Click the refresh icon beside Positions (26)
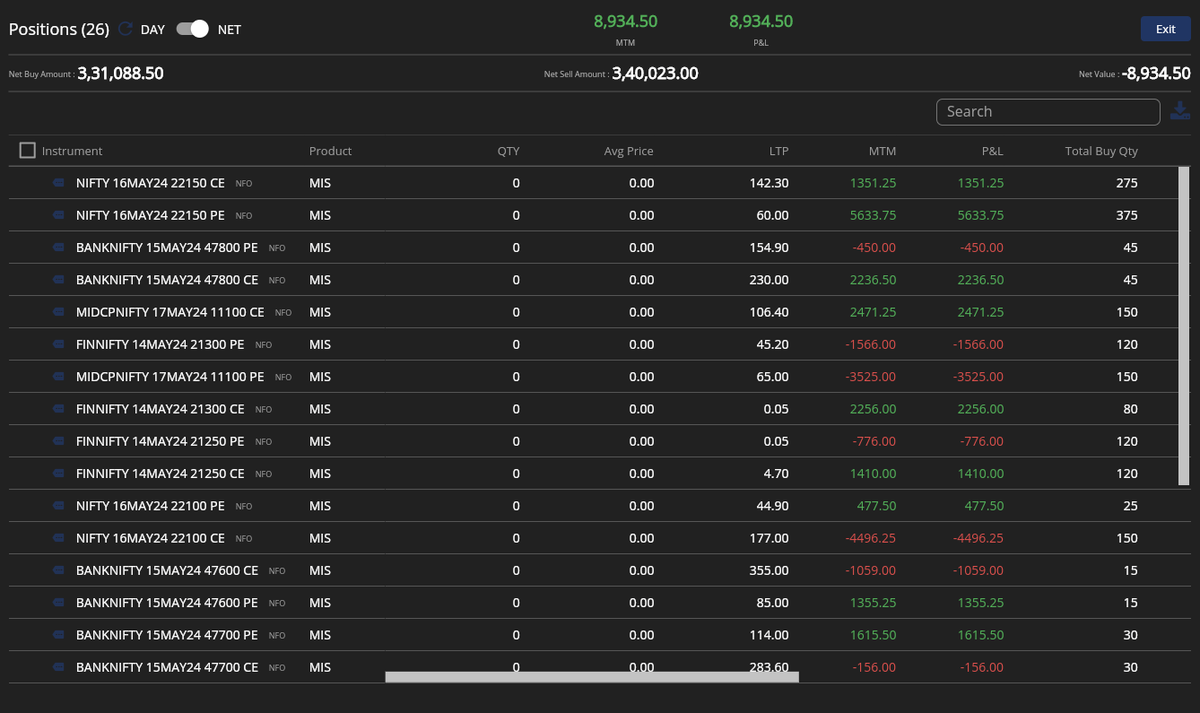Viewport: 1200px width, 713px height. 125,29
